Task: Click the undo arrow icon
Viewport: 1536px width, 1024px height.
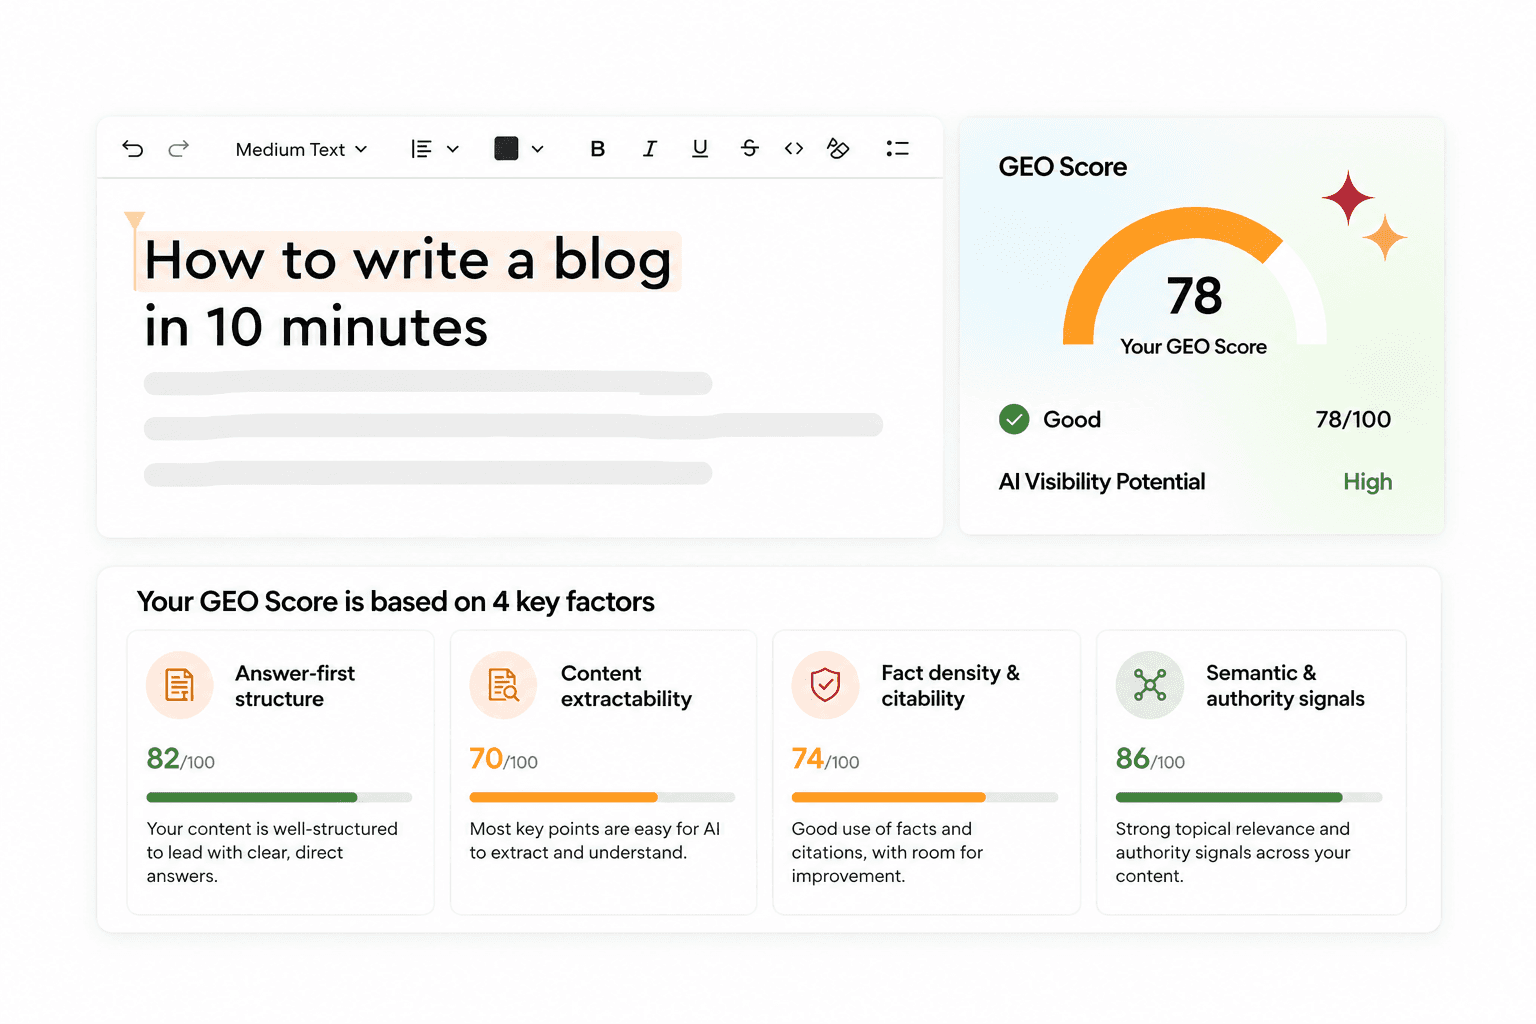Action: click(133, 149)
